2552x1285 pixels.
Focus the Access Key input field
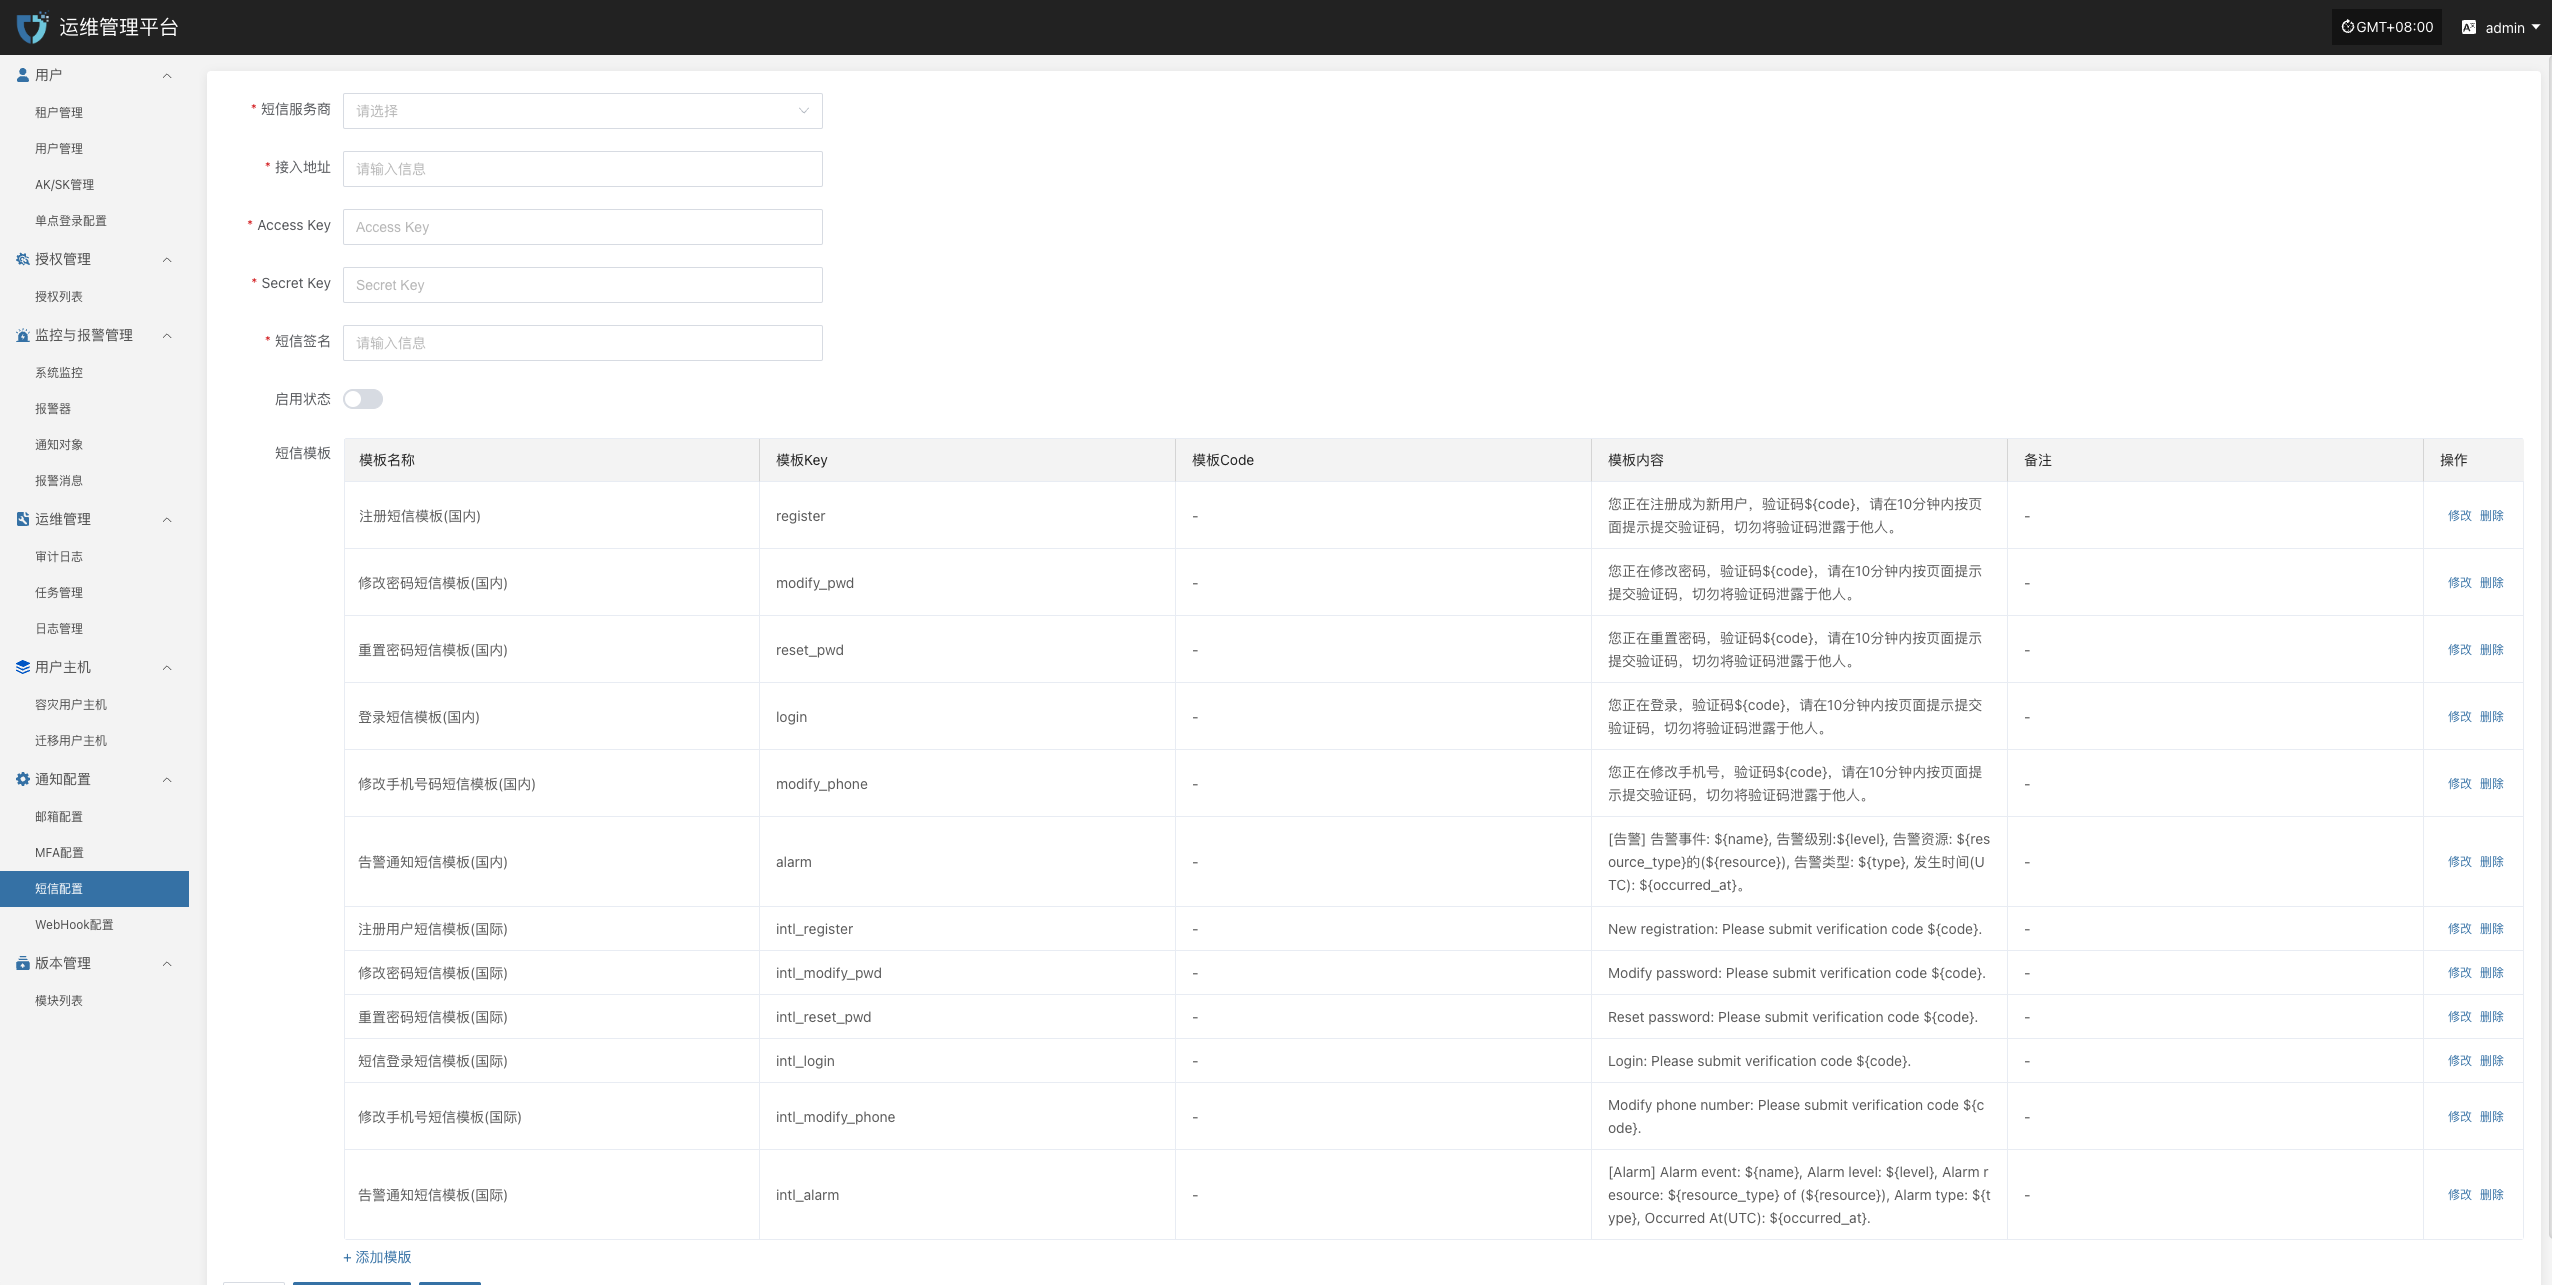click(583, 227)
